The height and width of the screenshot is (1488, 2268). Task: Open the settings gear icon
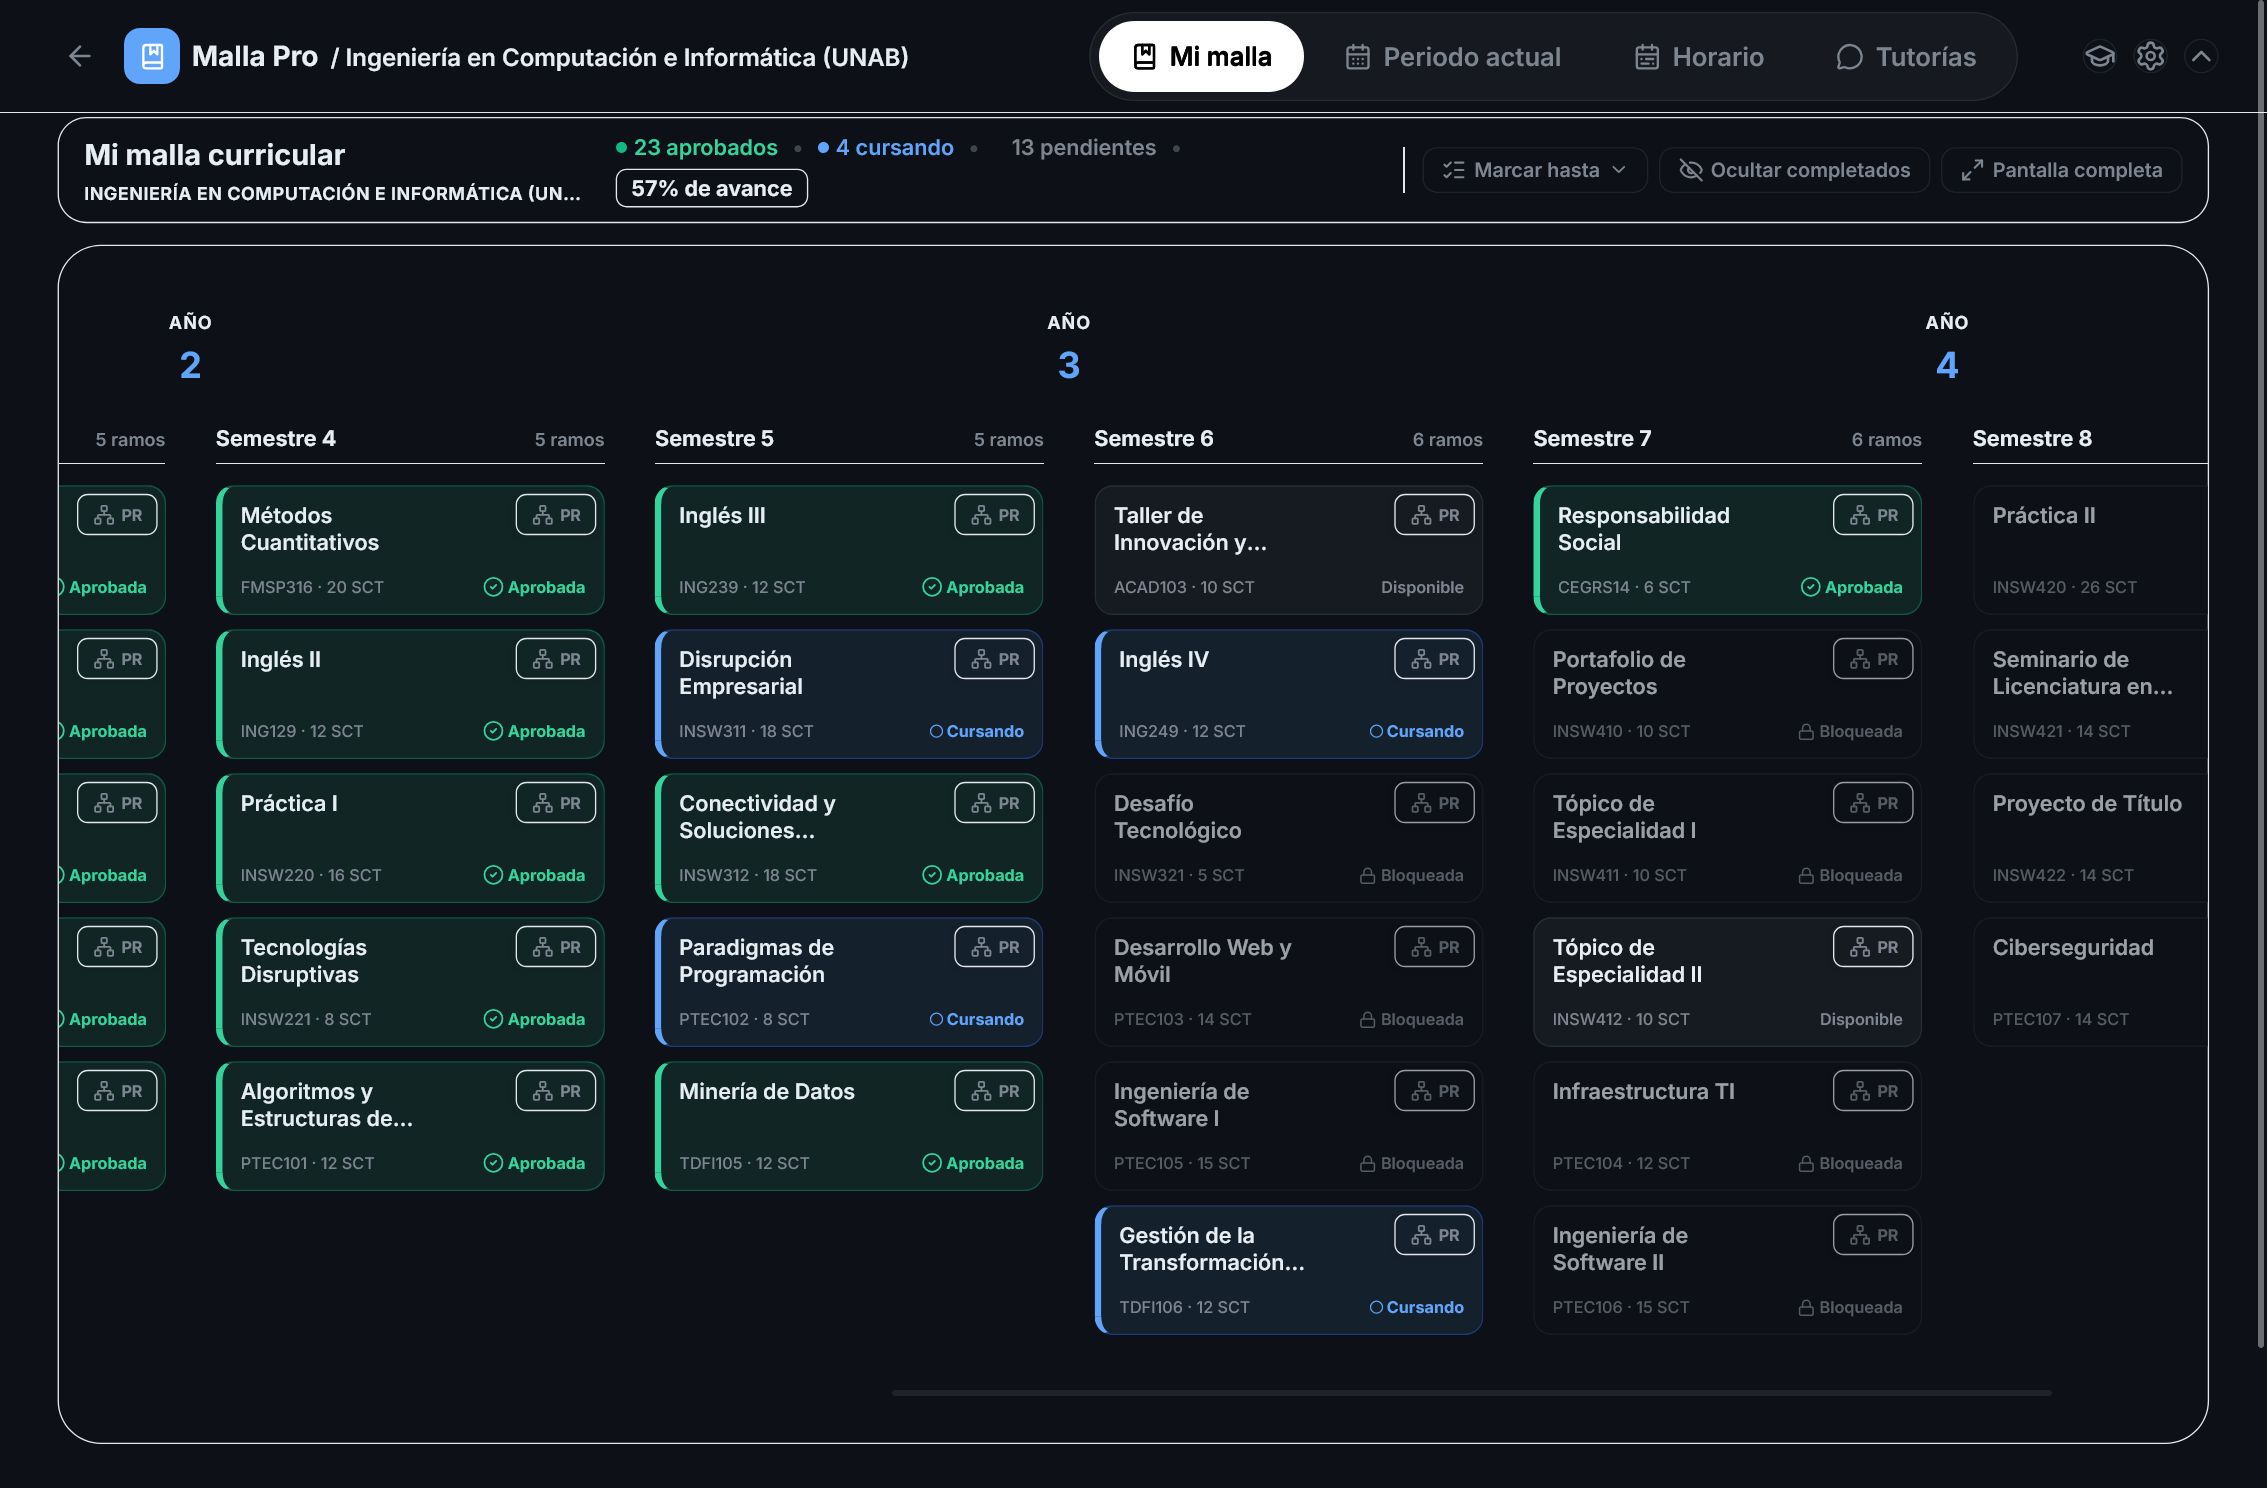pyautogui.click(x=2150, y=57)
